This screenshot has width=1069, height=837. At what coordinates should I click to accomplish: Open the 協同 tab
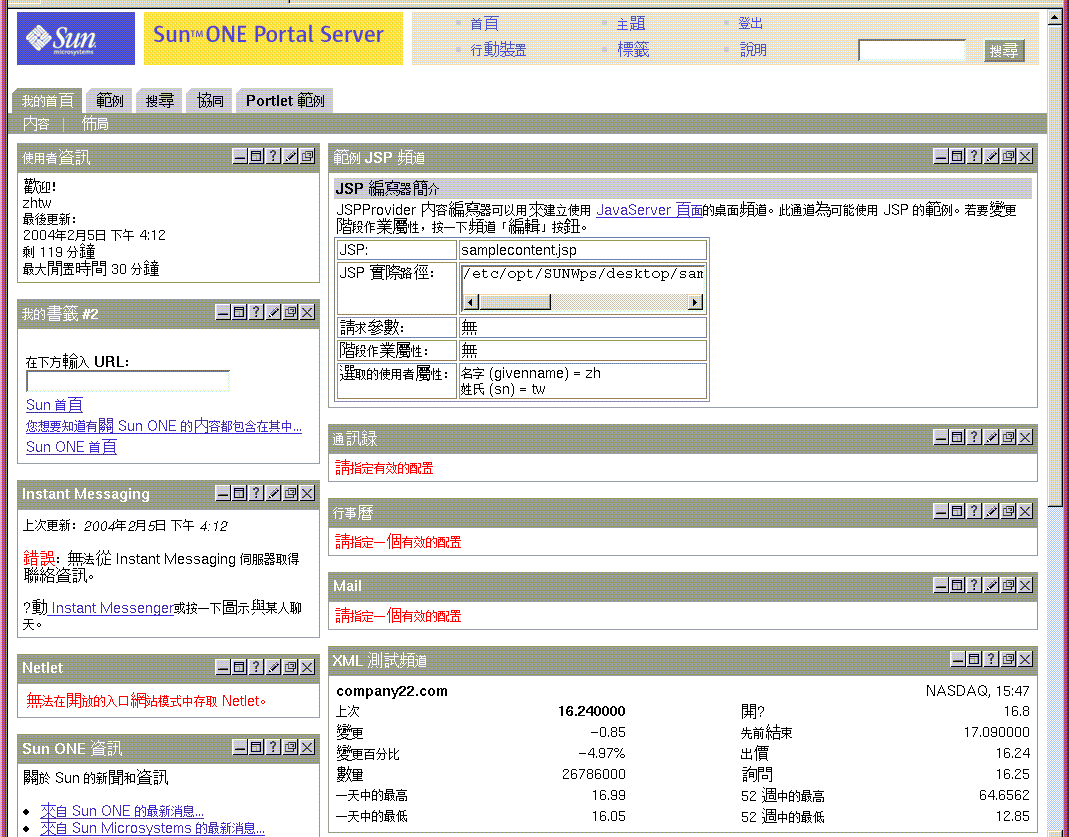[x=210, y=101]
